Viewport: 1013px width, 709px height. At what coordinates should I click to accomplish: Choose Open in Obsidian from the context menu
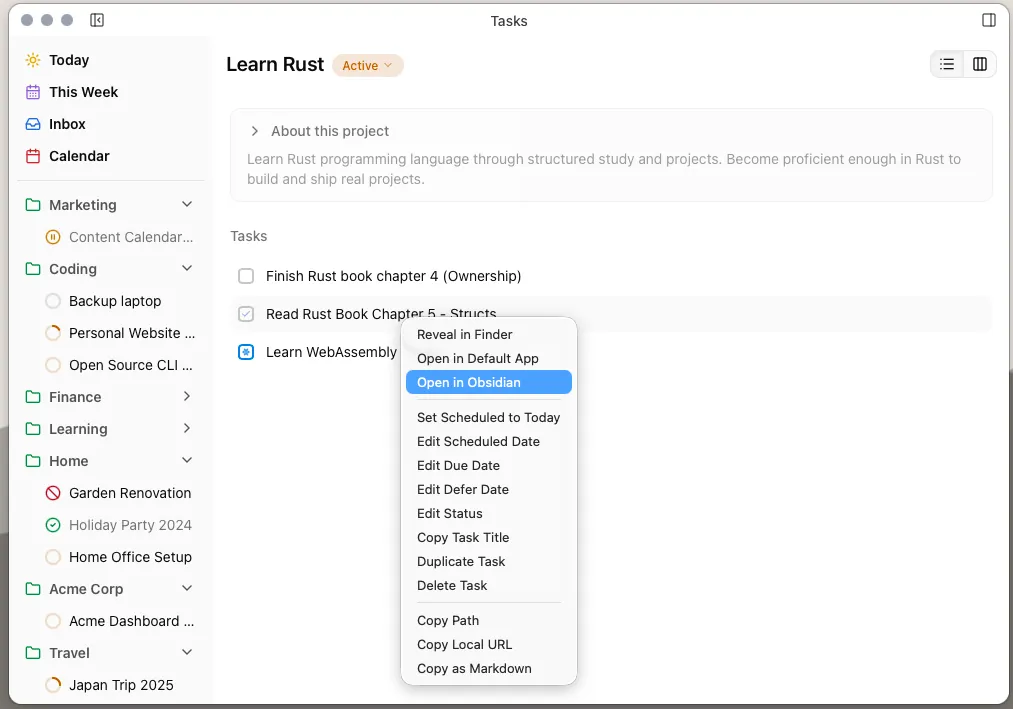click(469, 382)
